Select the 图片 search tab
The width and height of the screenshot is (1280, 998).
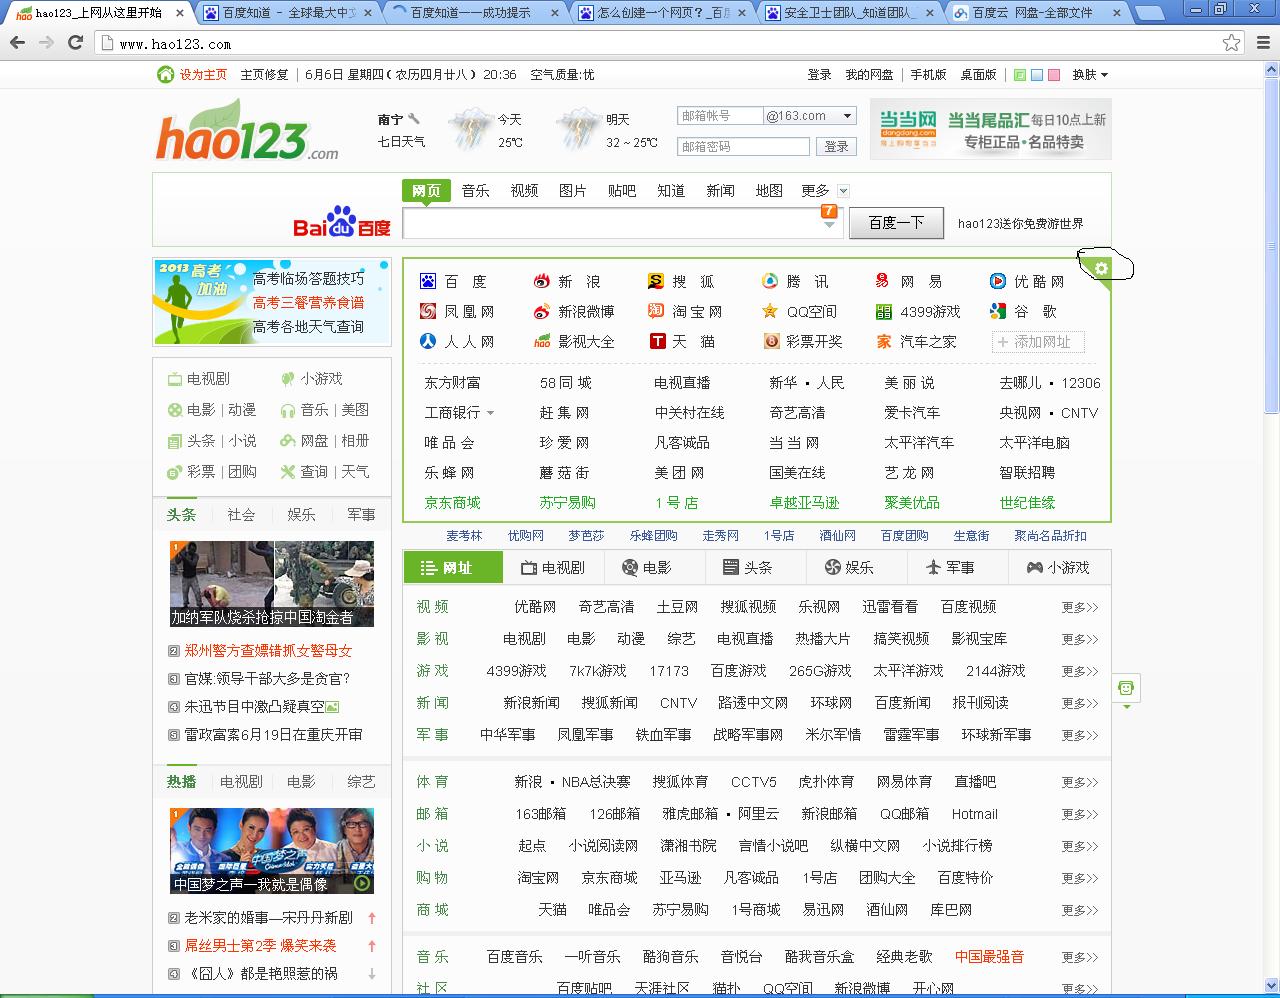tap(573, 190)
